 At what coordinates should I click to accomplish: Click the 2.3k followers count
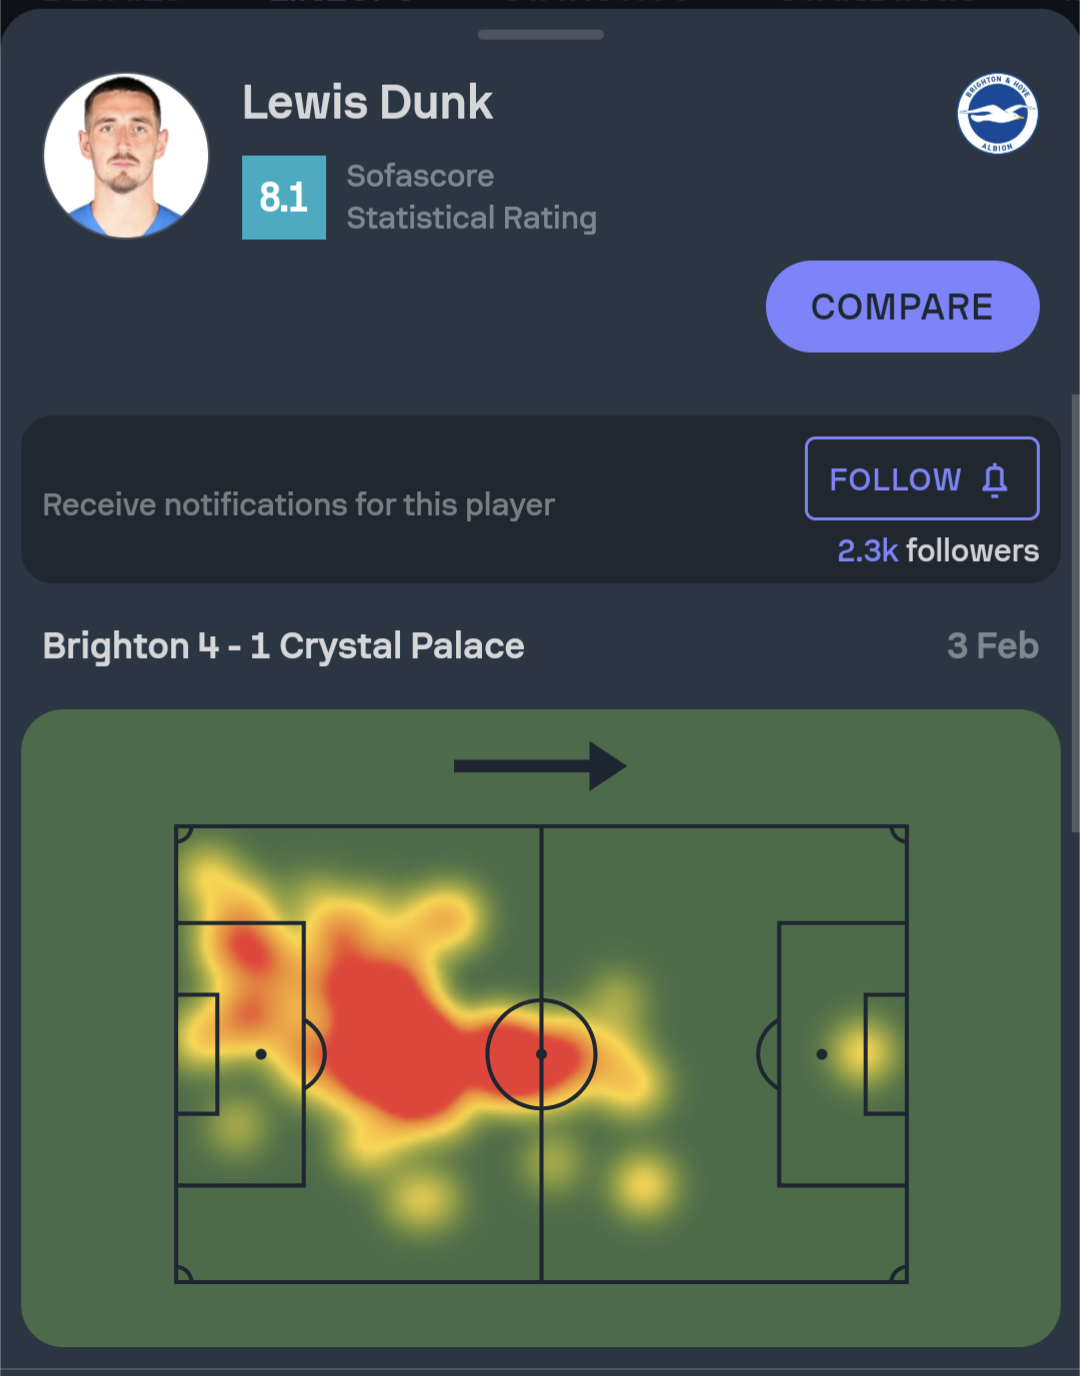point(938,551)
